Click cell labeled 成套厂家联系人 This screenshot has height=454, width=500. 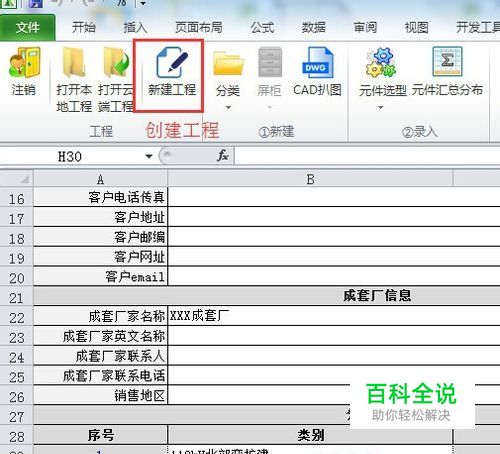(x=100, y=356)
